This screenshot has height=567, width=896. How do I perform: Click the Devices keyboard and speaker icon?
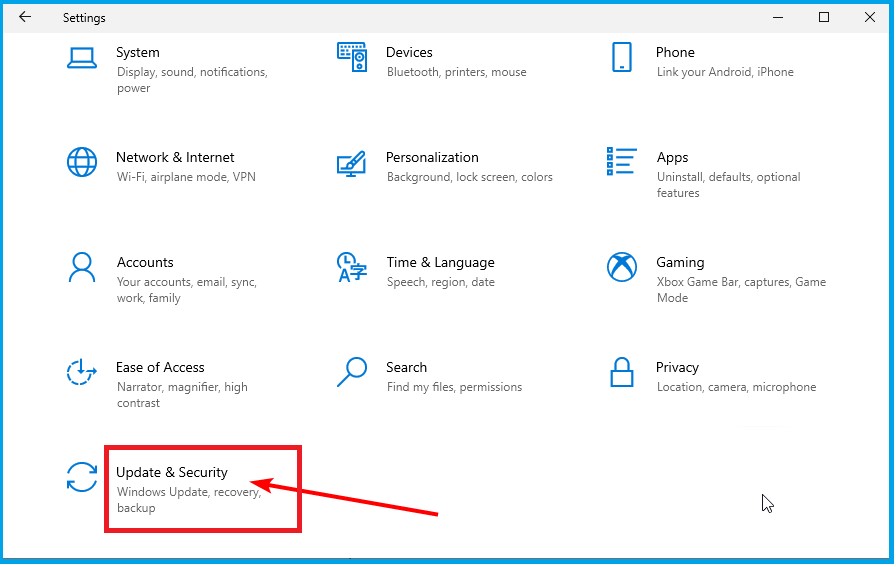(351, 57)
